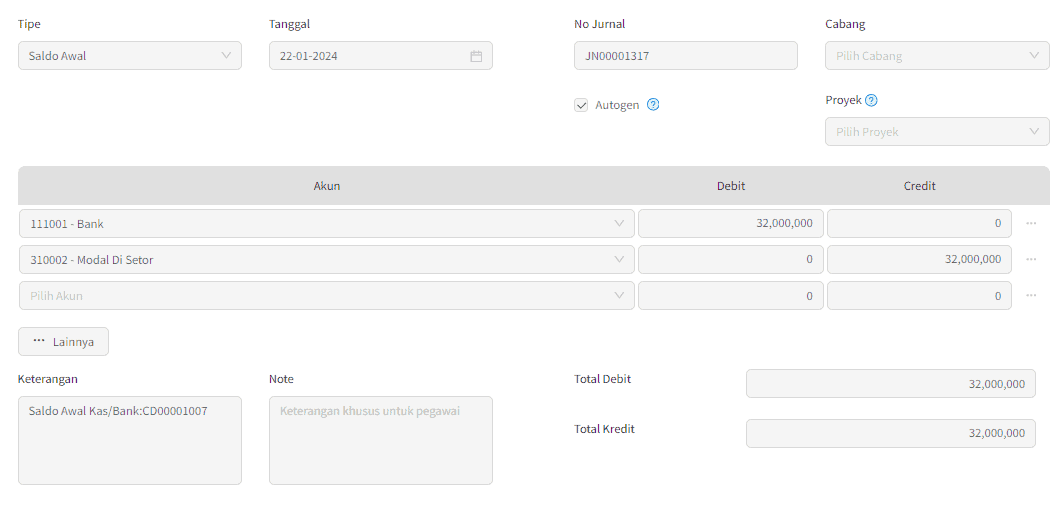Image resolution: width=1064 pixels, height=511 pixels.
Task: Expand the 111001 - Bank account selector
Action: tap(327, 223)
